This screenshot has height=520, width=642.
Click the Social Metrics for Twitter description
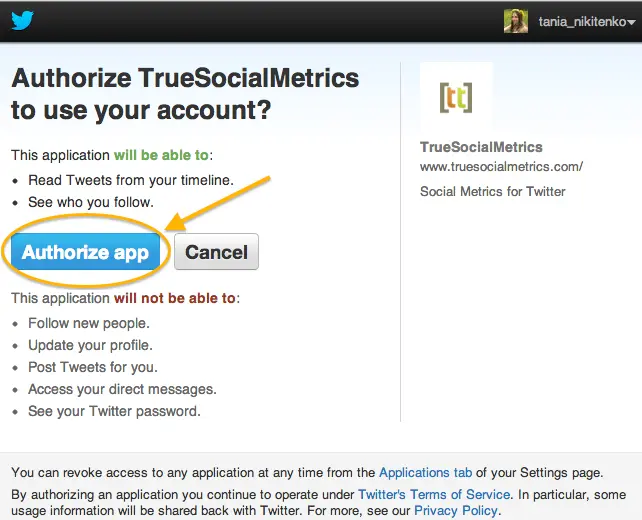(492, 191)
